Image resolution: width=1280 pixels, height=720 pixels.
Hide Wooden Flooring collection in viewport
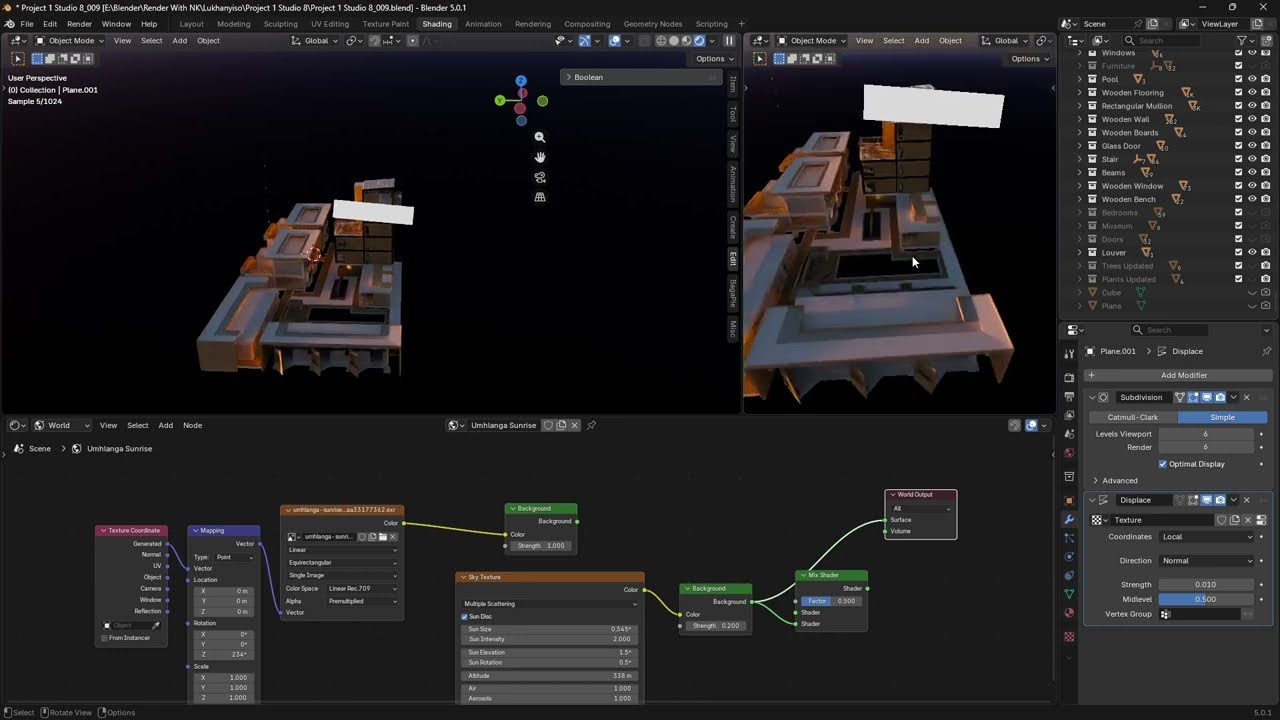[x=1252, y=92]
